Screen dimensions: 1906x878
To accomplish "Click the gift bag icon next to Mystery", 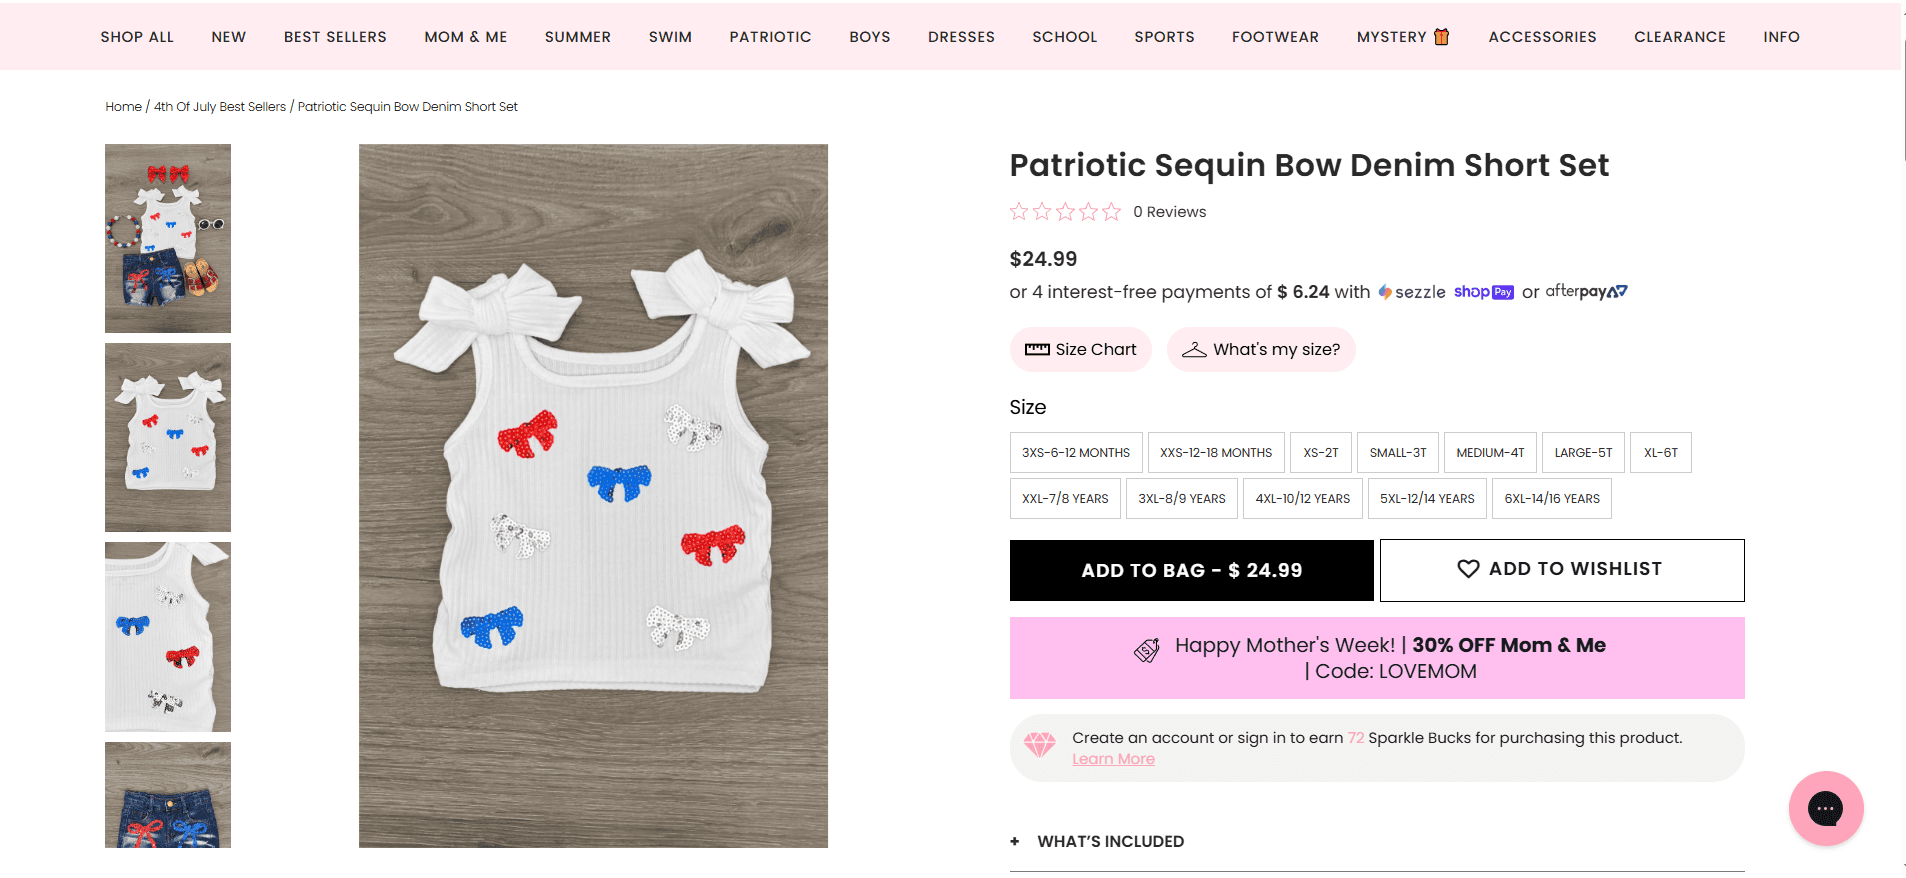I will [x=1440, y=36].
